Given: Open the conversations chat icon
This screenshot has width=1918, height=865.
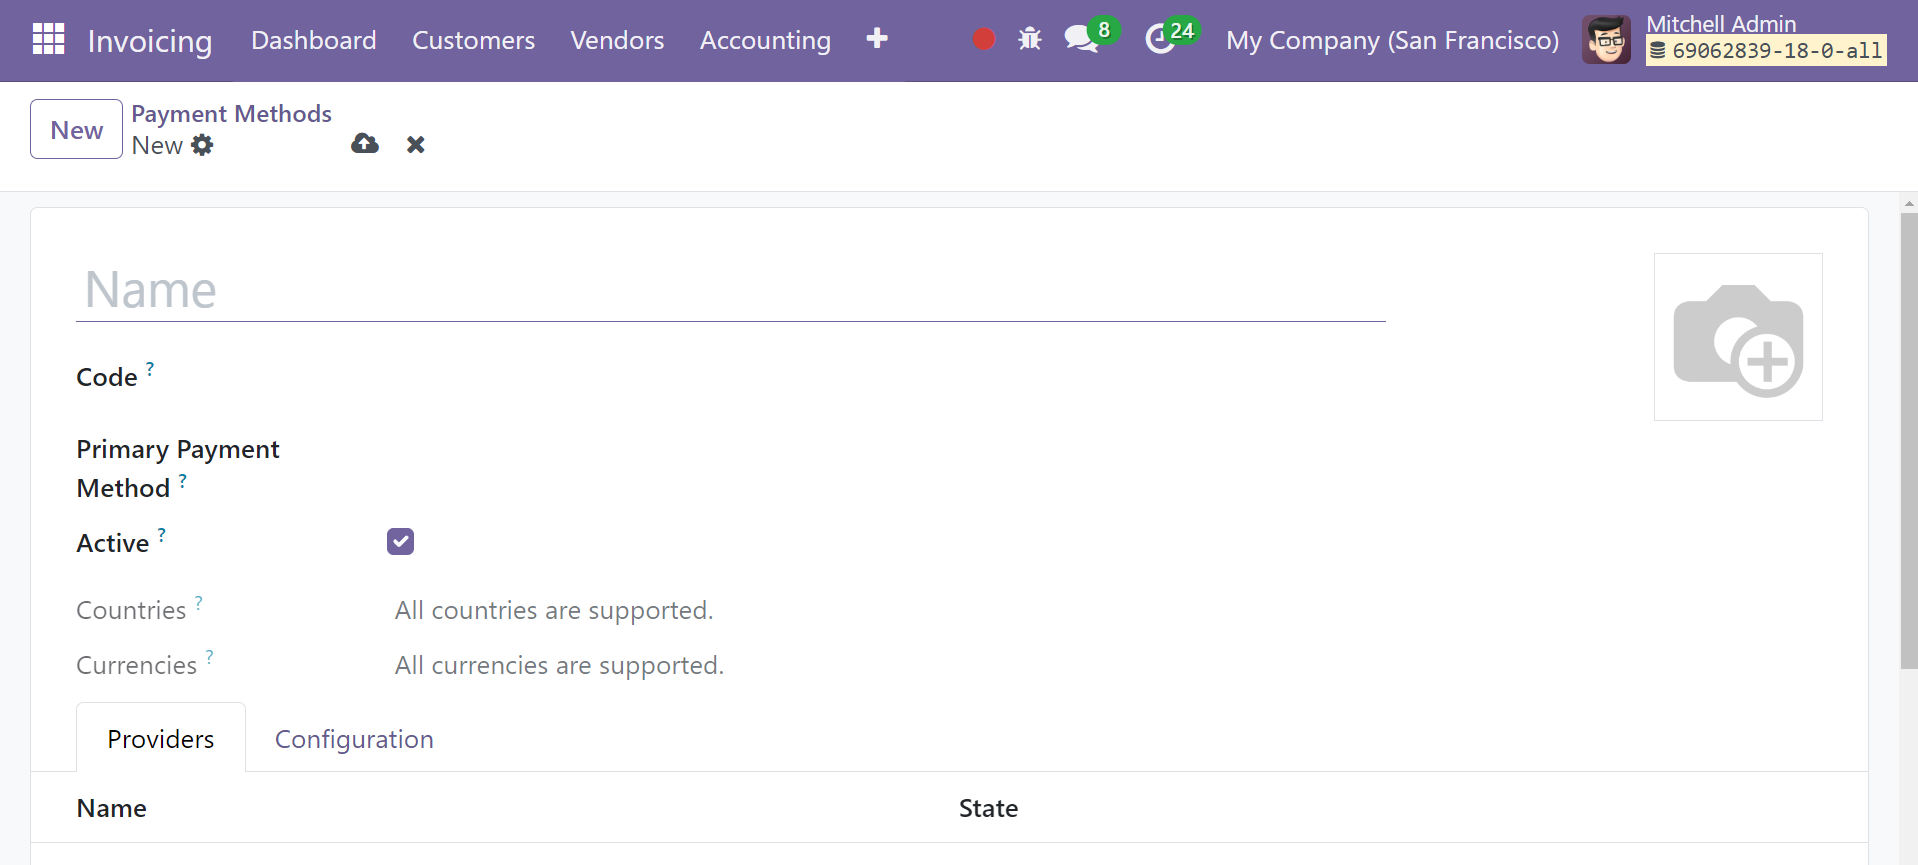Looking at the screenshot, I should (1081, 39).
